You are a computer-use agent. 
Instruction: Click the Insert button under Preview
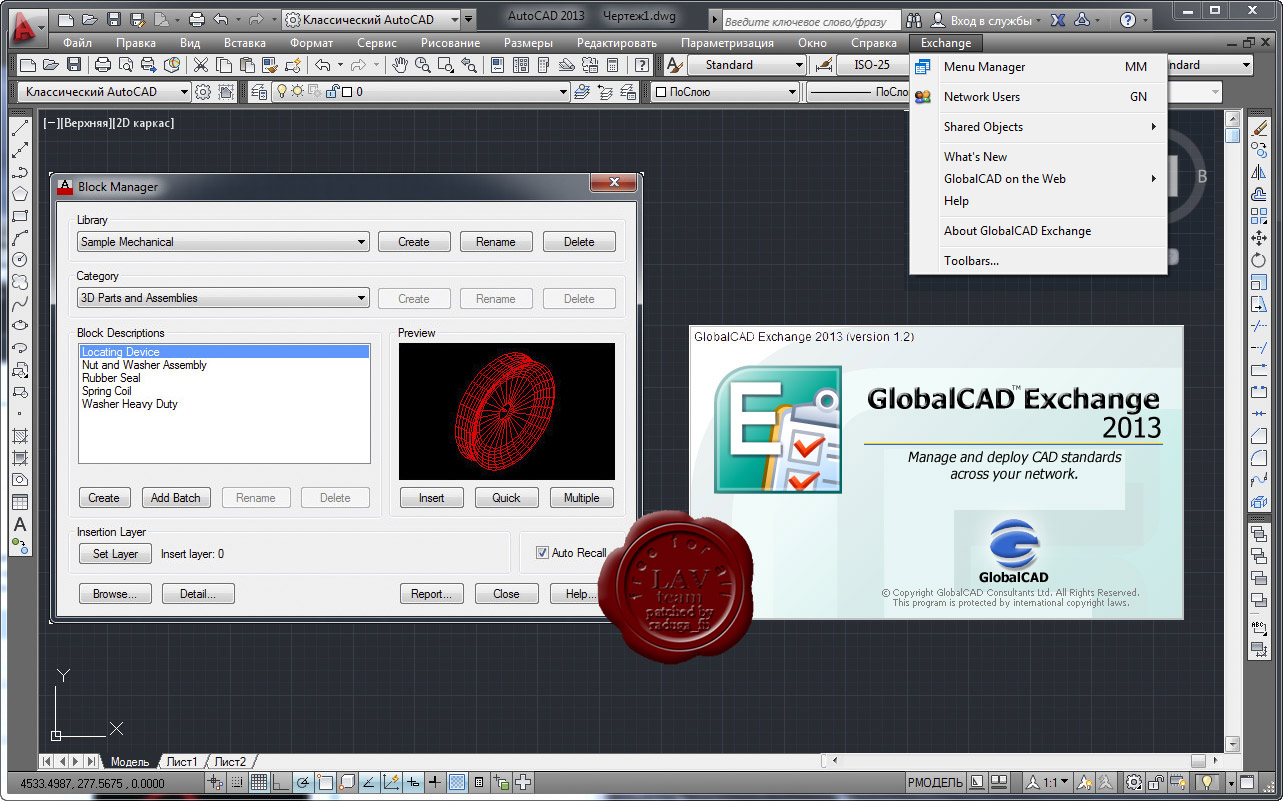point(431,498)
